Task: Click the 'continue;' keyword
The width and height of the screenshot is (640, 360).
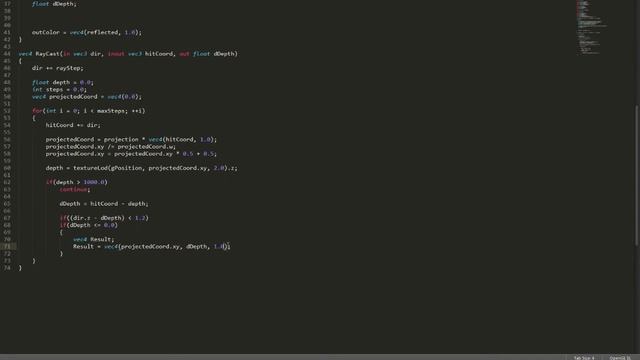Action: tap(75, 189)
